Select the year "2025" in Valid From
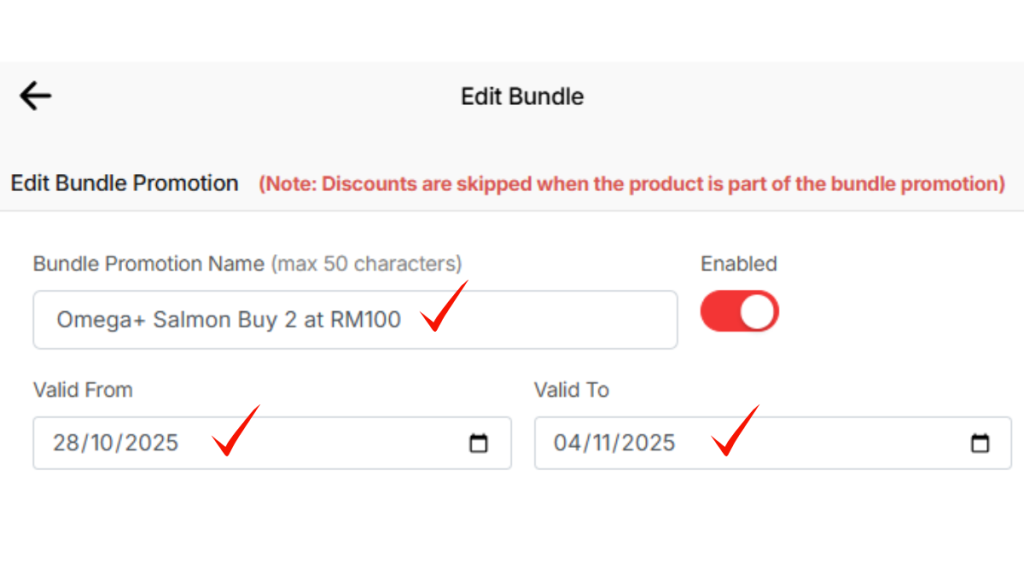 pyautogui.click(x=150, y=443)
